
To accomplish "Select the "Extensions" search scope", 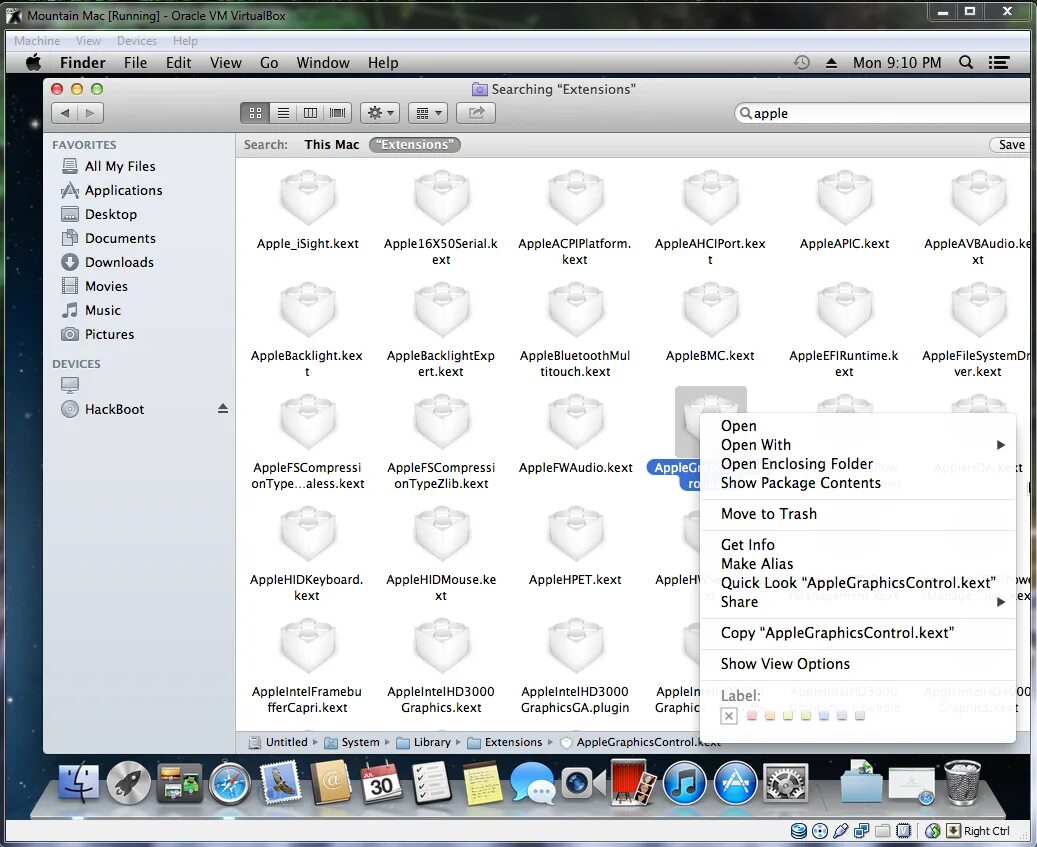I will tap(415, 145).
